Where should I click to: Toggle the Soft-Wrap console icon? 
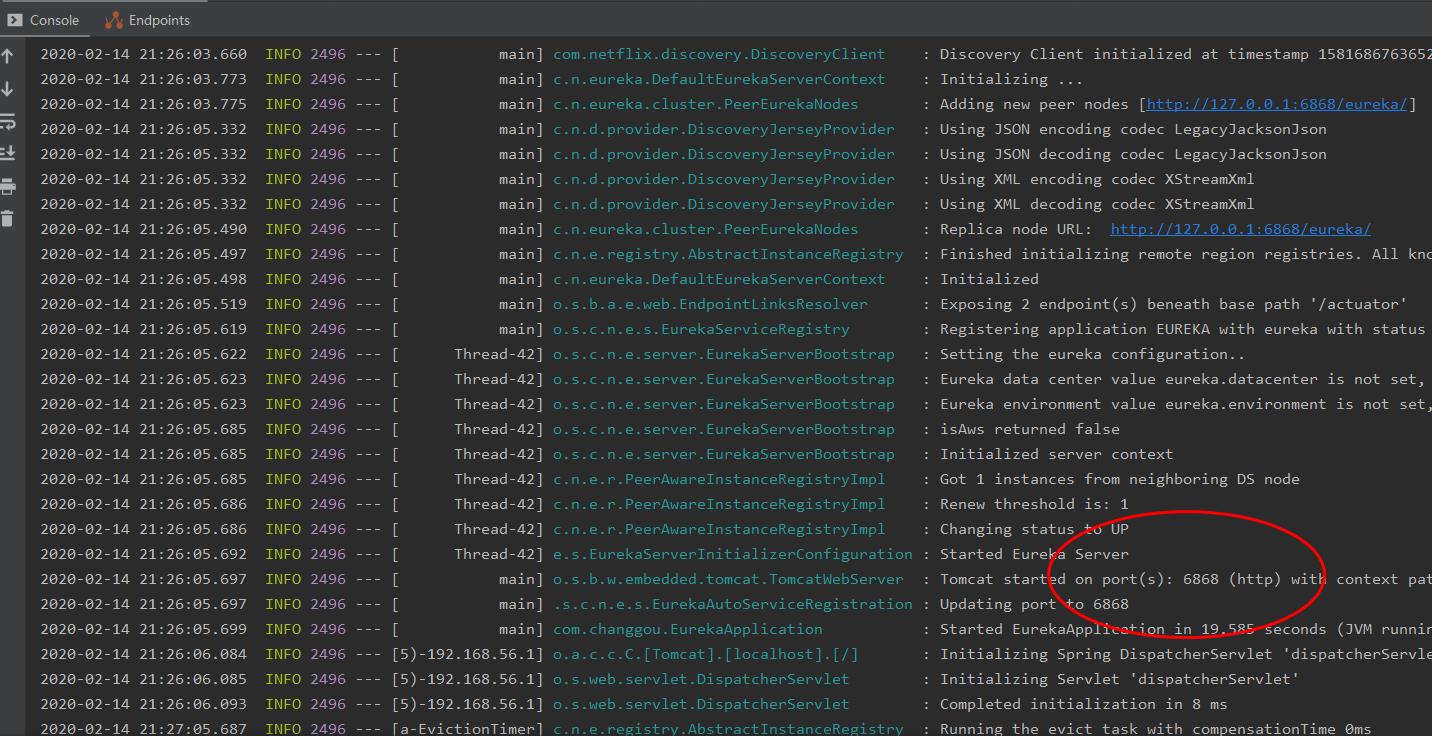point(8,121)
